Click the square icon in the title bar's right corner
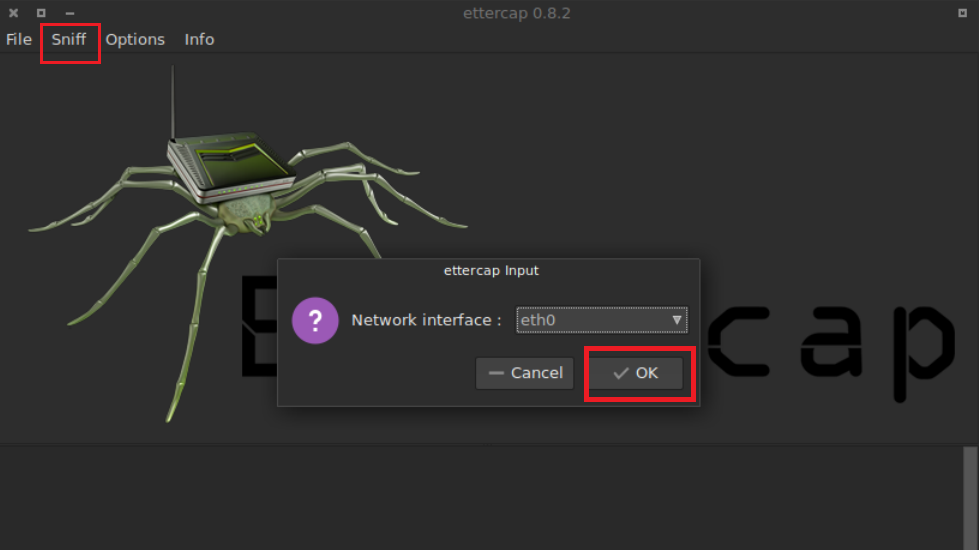979x550 pixels. pyautogui.click(x=962, y=12)
